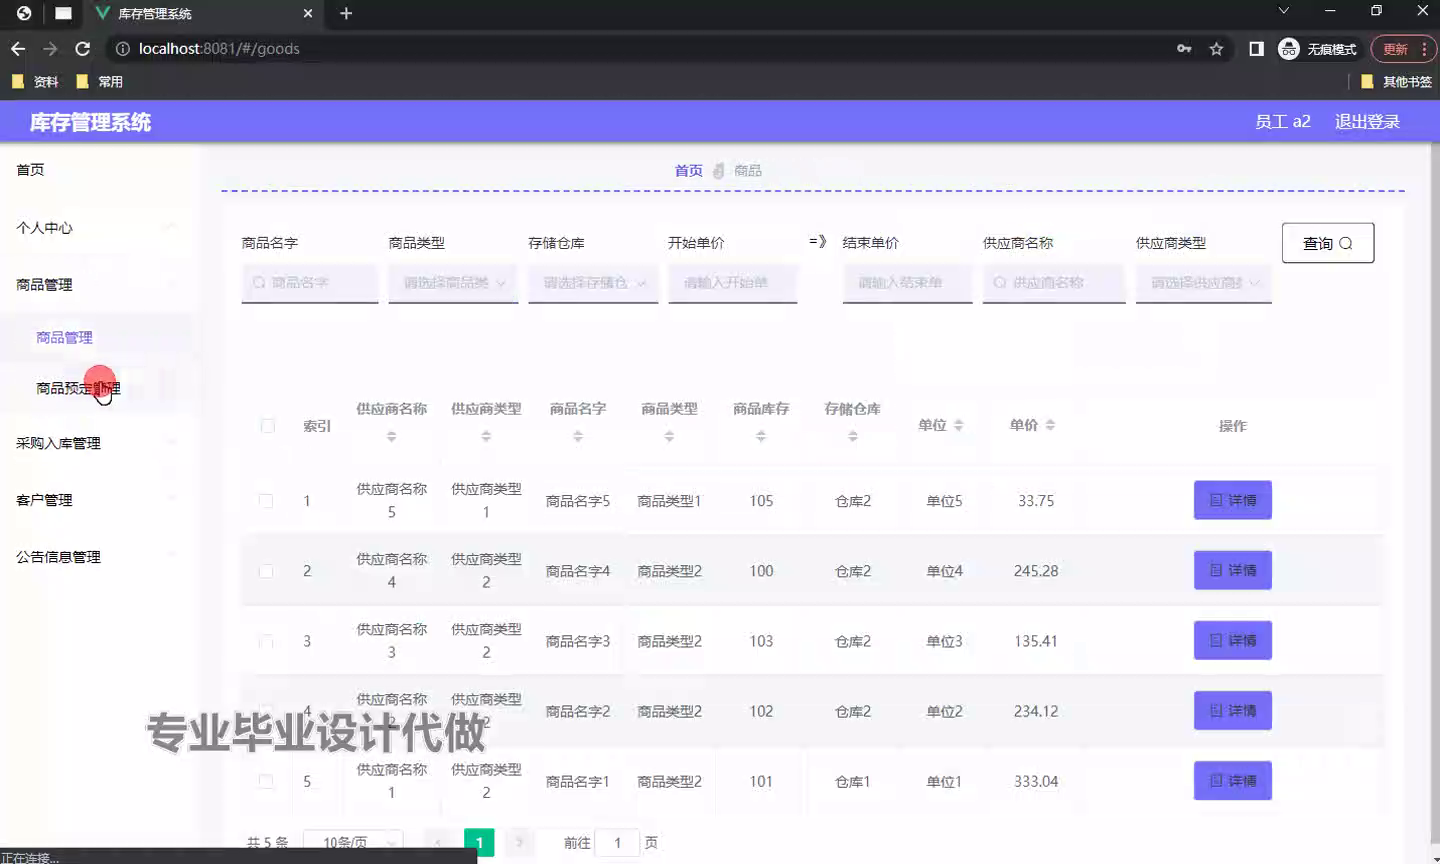
Task: Expand 个人中心 sidebar menu
Action: [96, 228]
